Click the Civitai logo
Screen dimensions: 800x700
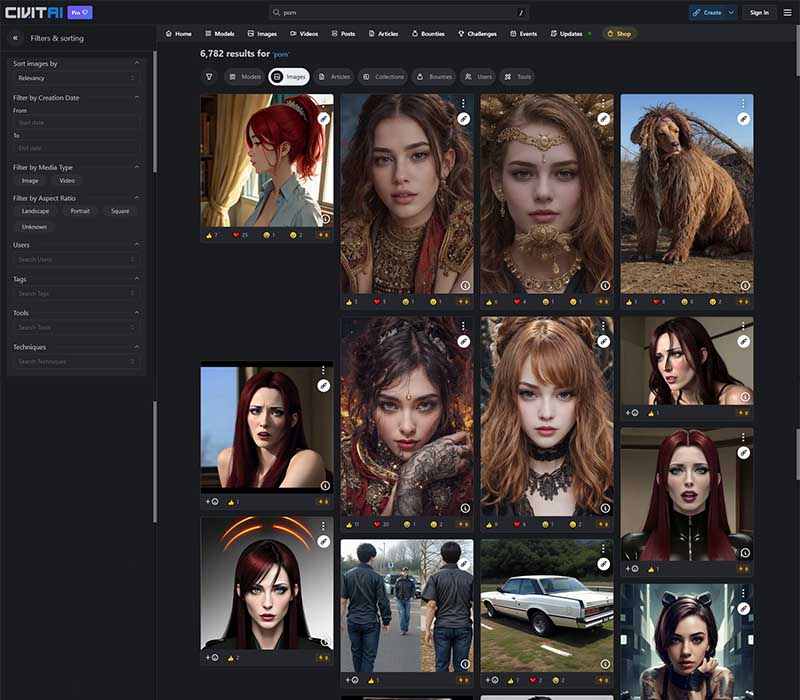(x=34, y=12)
